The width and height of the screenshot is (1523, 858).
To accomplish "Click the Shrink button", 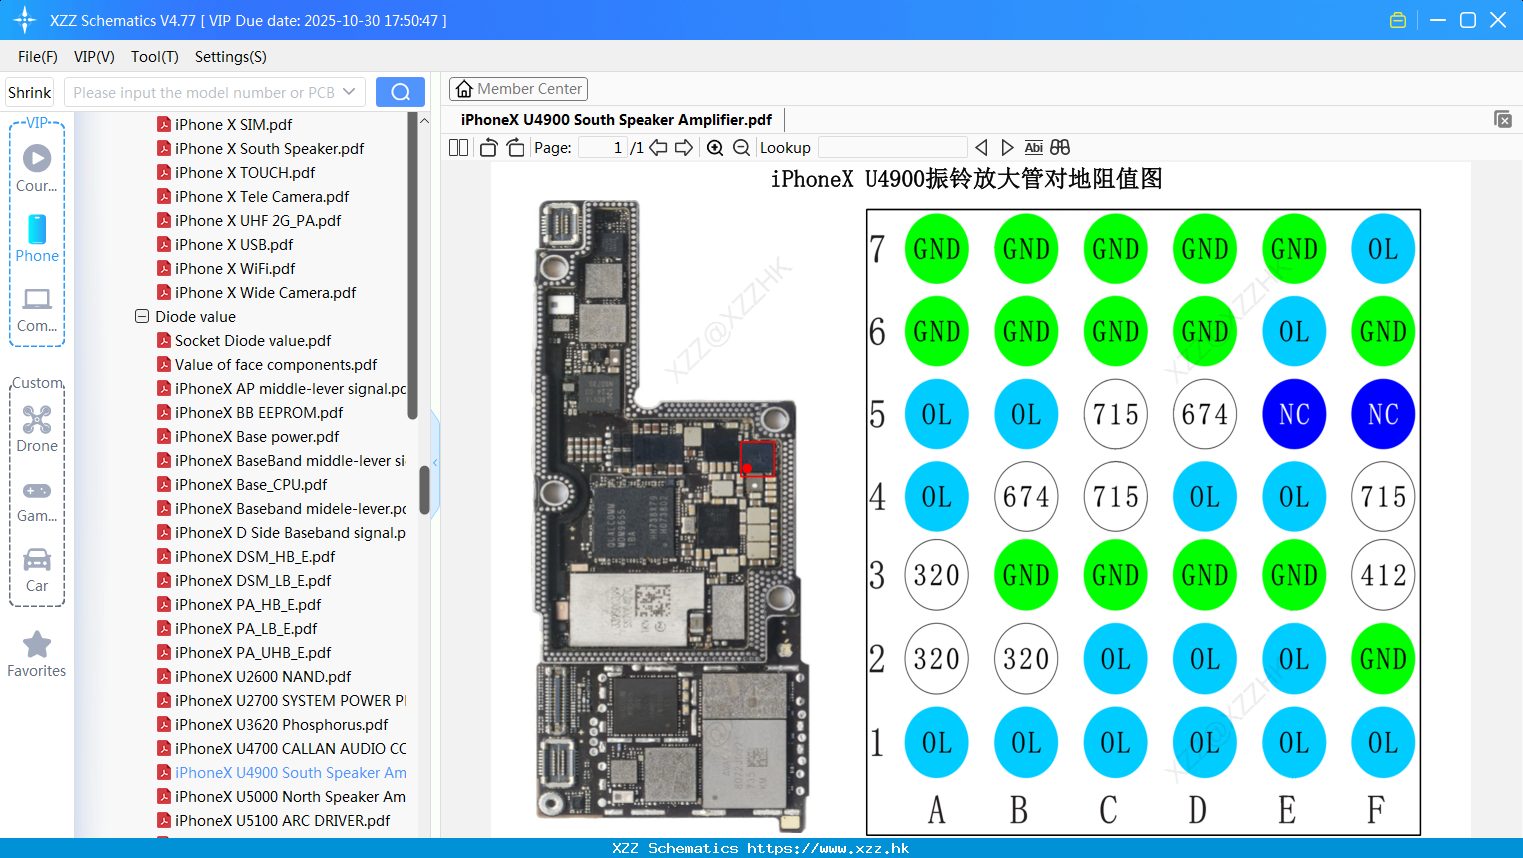I will coord(29,92).
